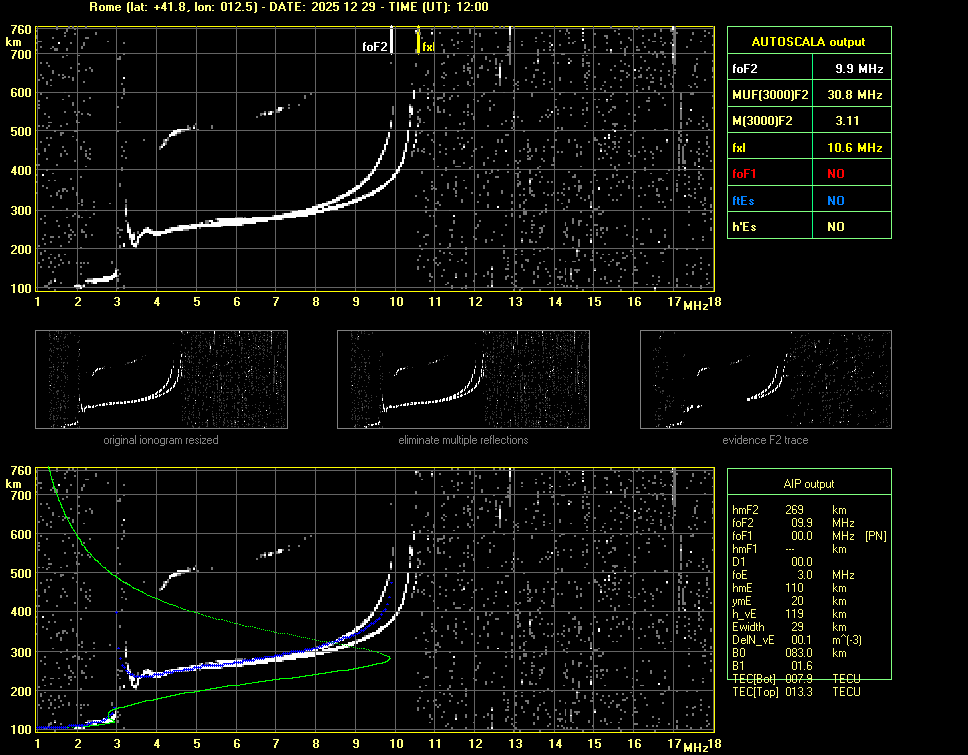This screenshot has height=755, width=968.
Task: Click the yellow fxI marker label
Action: [428, 46]
